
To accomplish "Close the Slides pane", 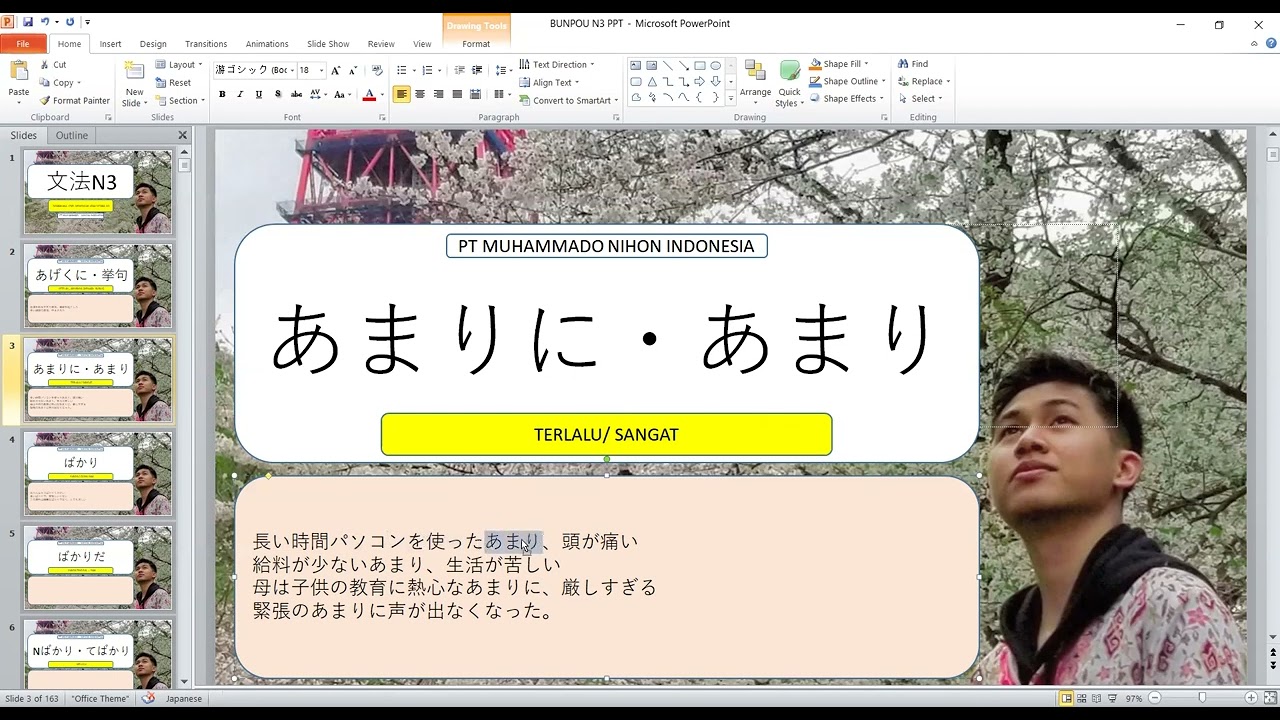I will coord(182,135).
